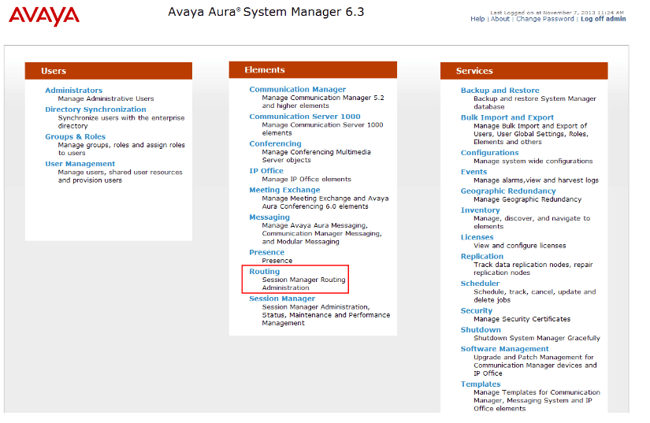Screen dimensions: 650x423
Task: Open Groups & Roles
Action: 75,137
